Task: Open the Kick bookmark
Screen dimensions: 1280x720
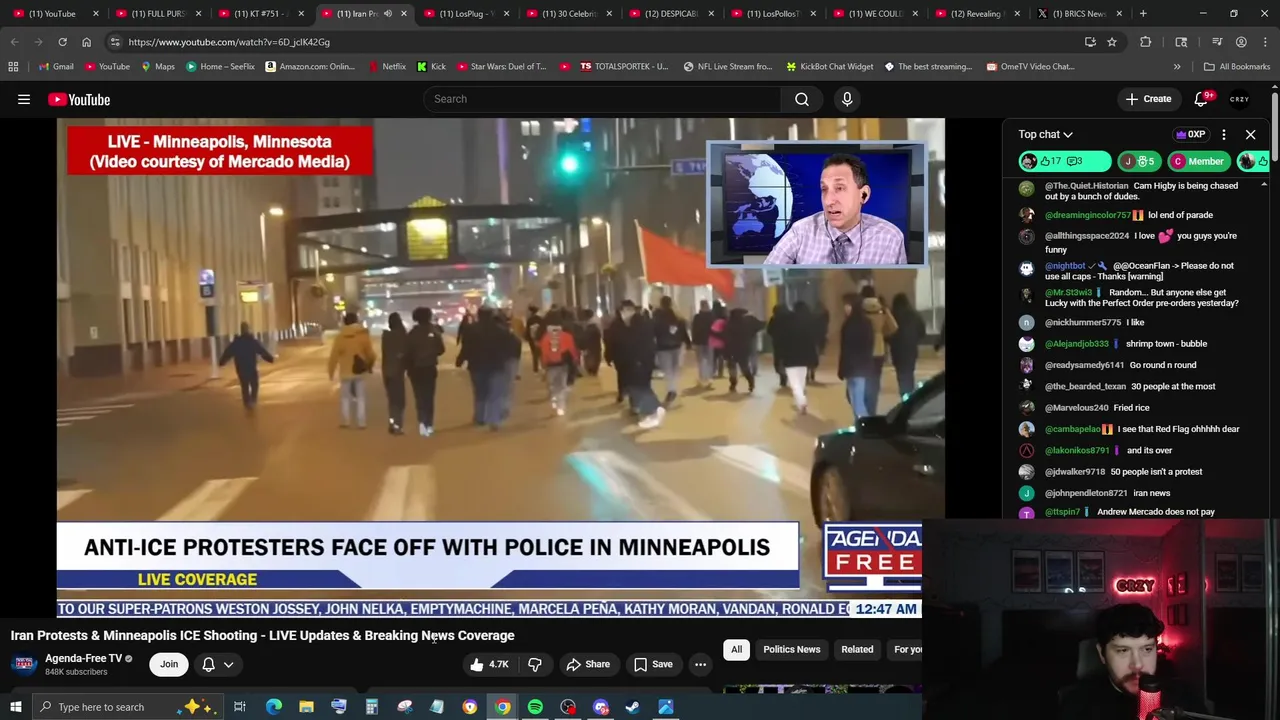Action: (x=431, y=66)
